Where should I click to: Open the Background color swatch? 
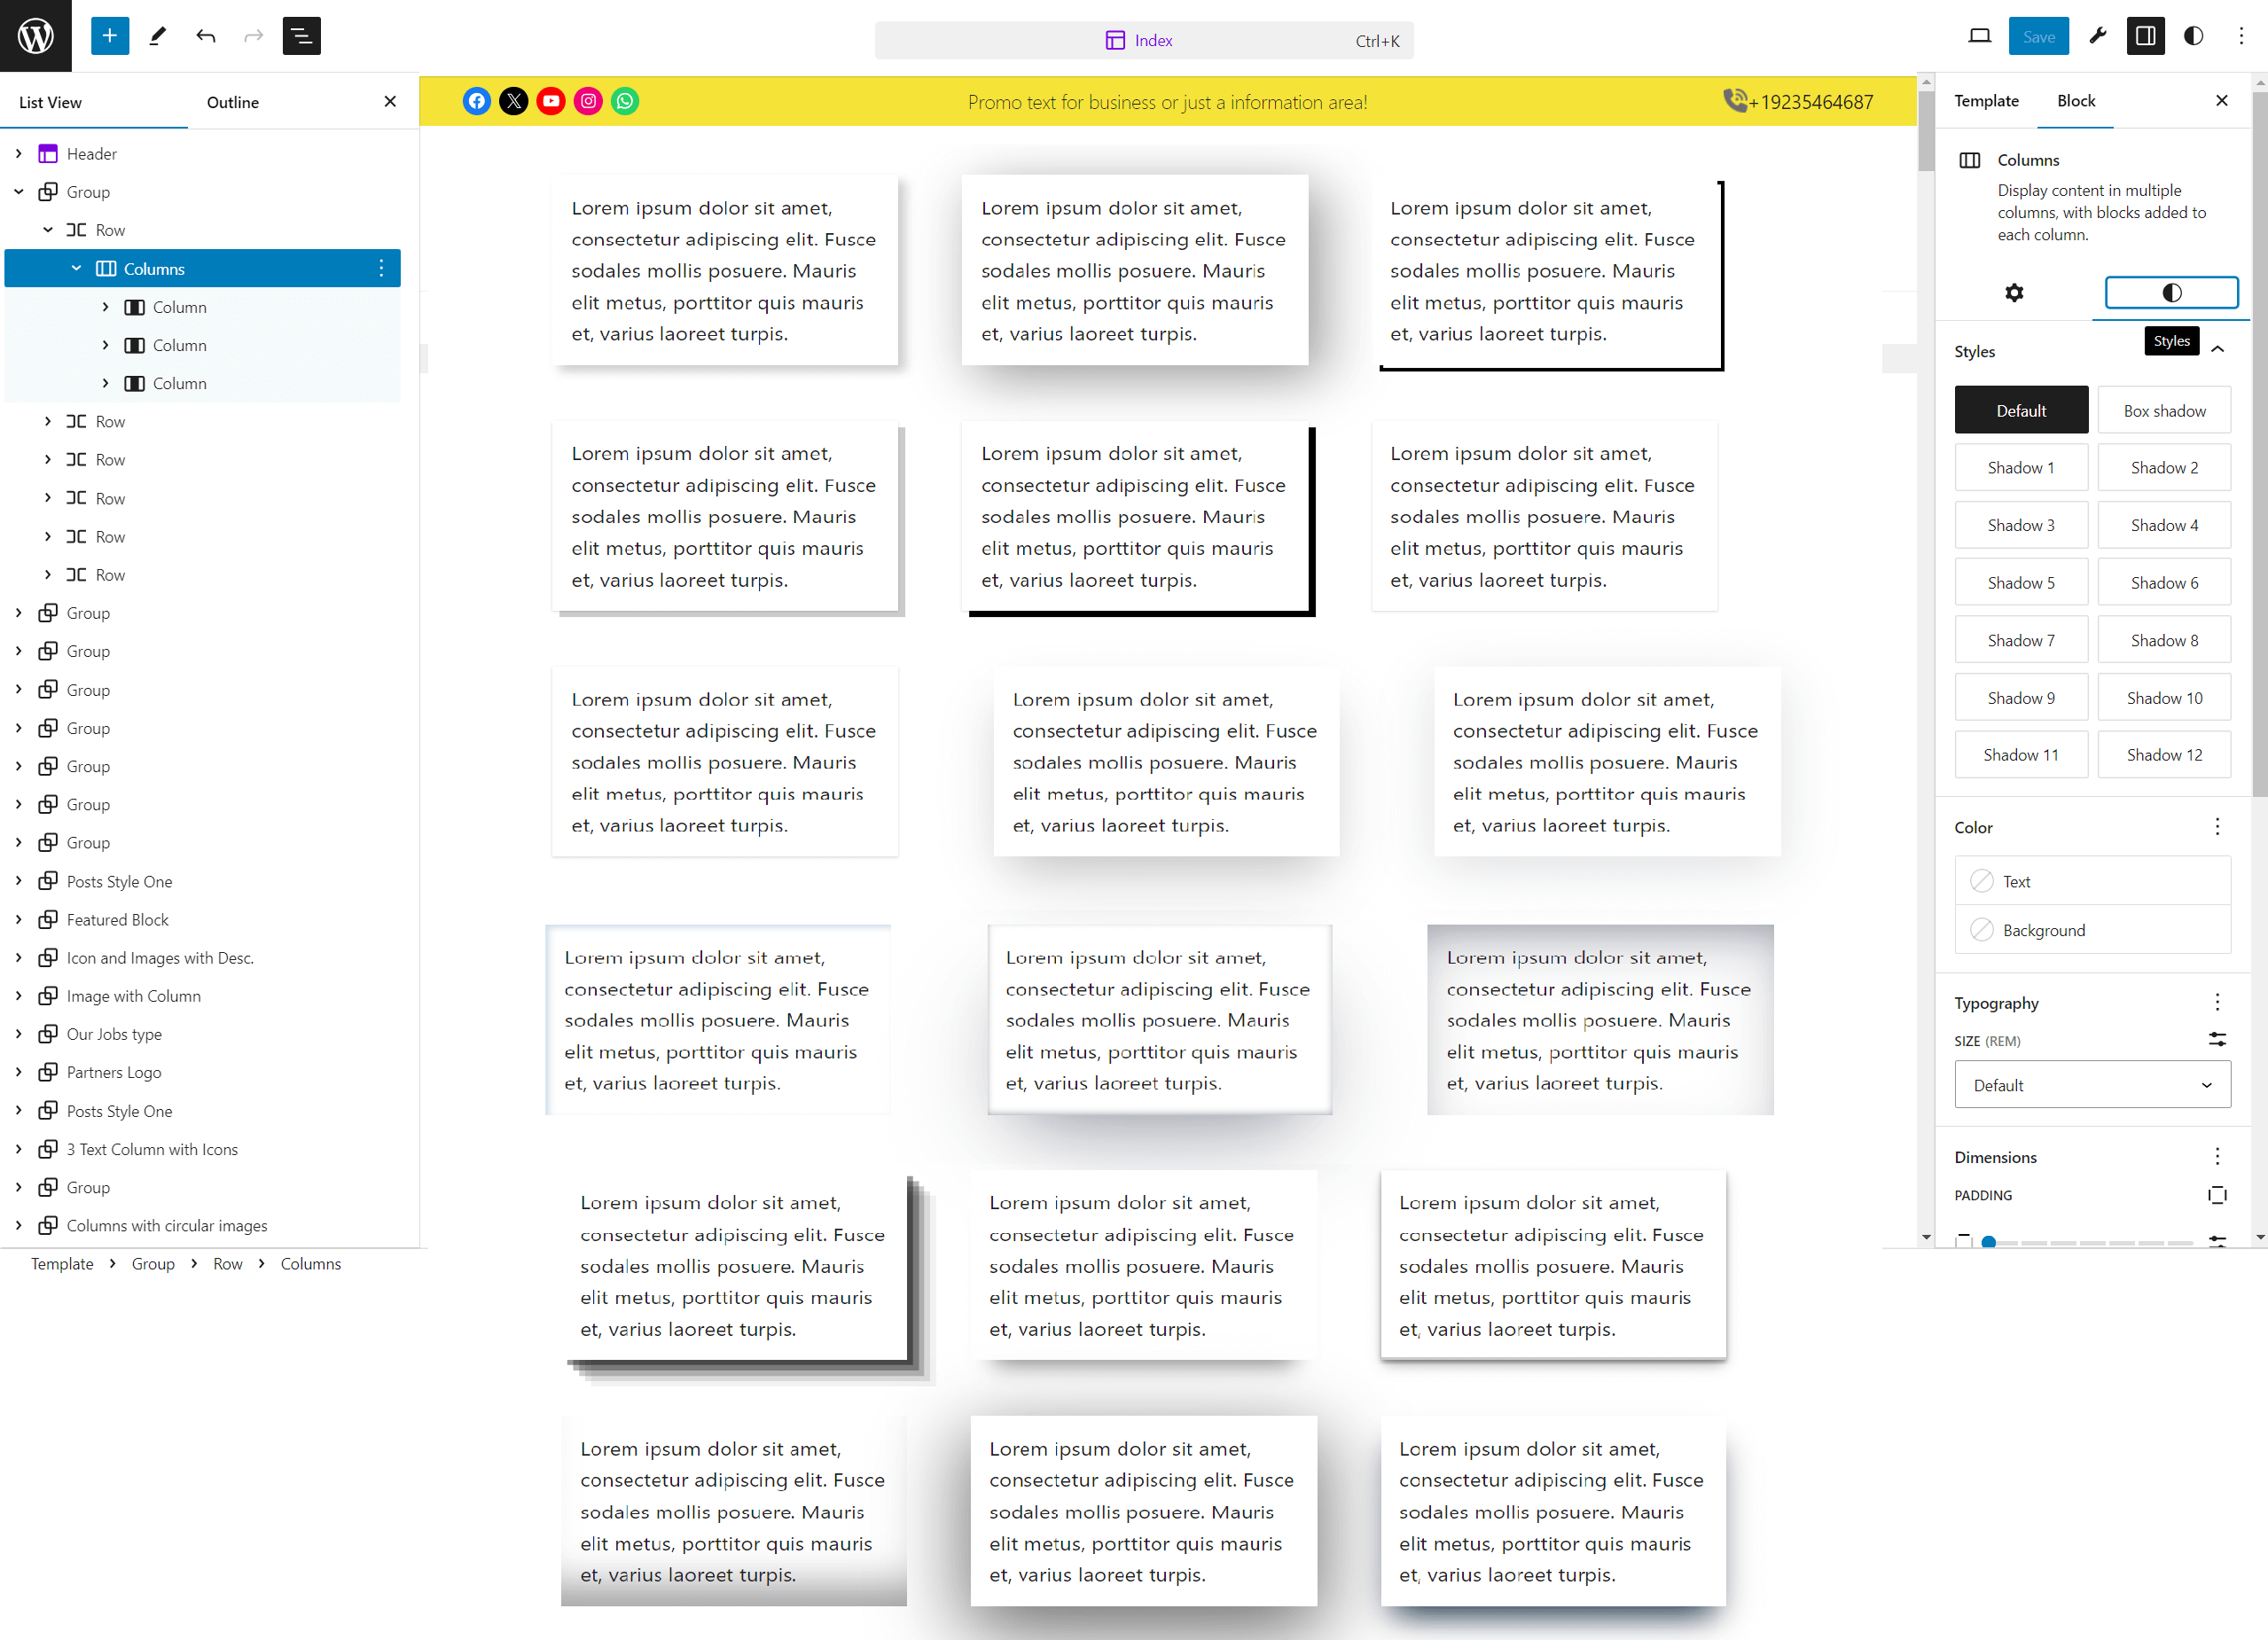pos(2092,930)
